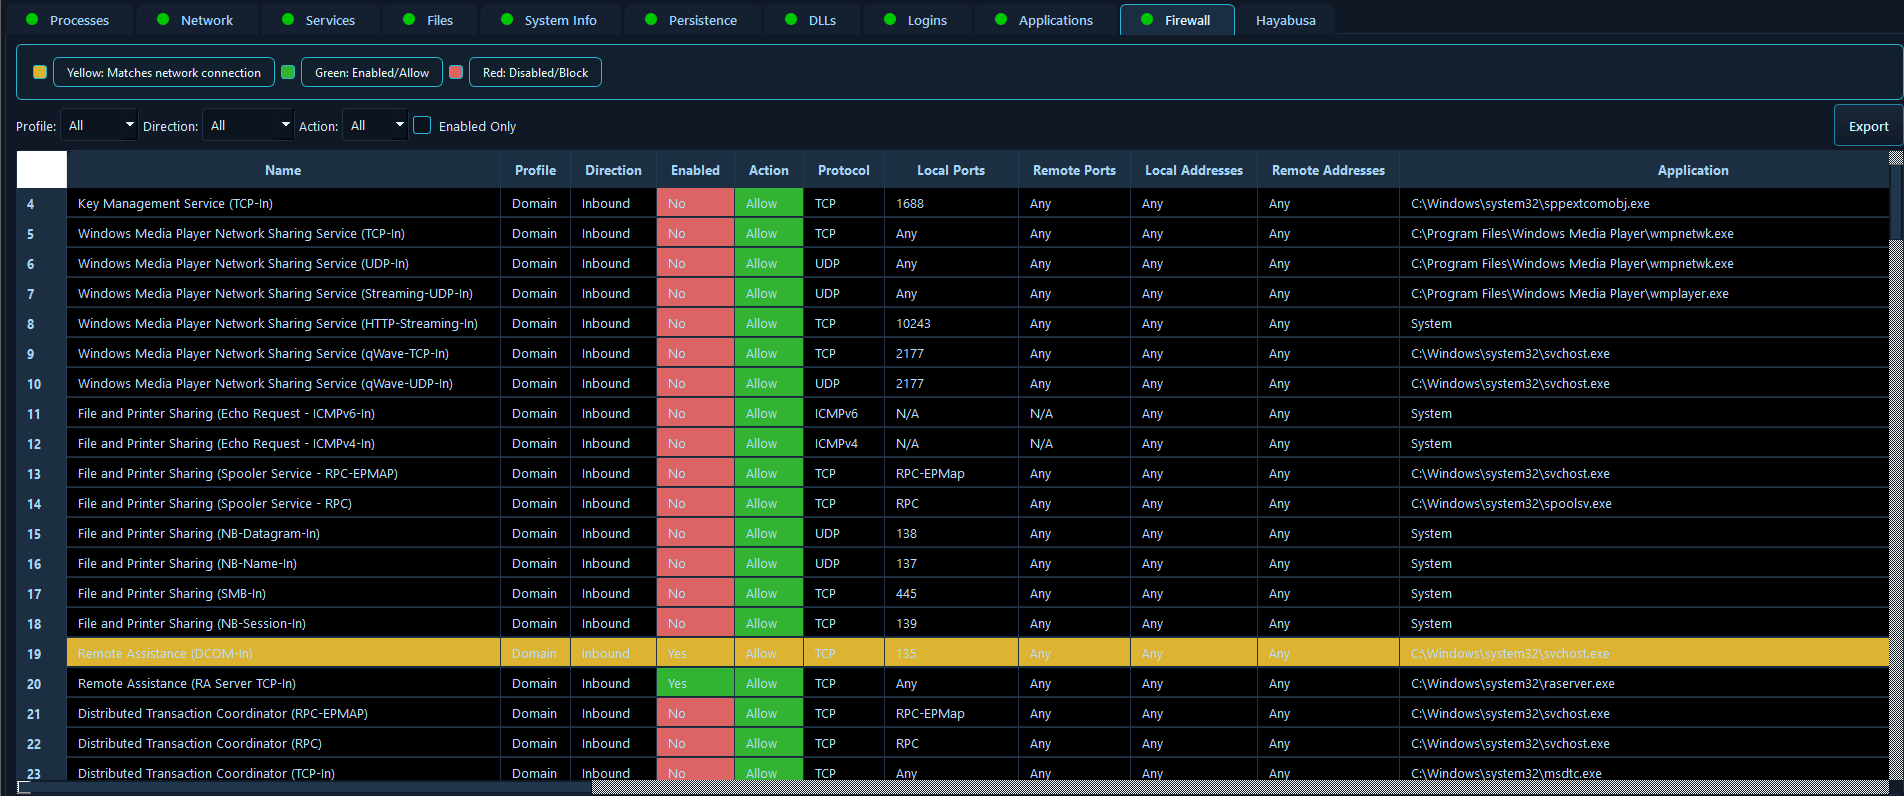Image resolution: width=1904 pixels, height=796 pixels.
Task: Open the Services tab
Action: [329, 21]
